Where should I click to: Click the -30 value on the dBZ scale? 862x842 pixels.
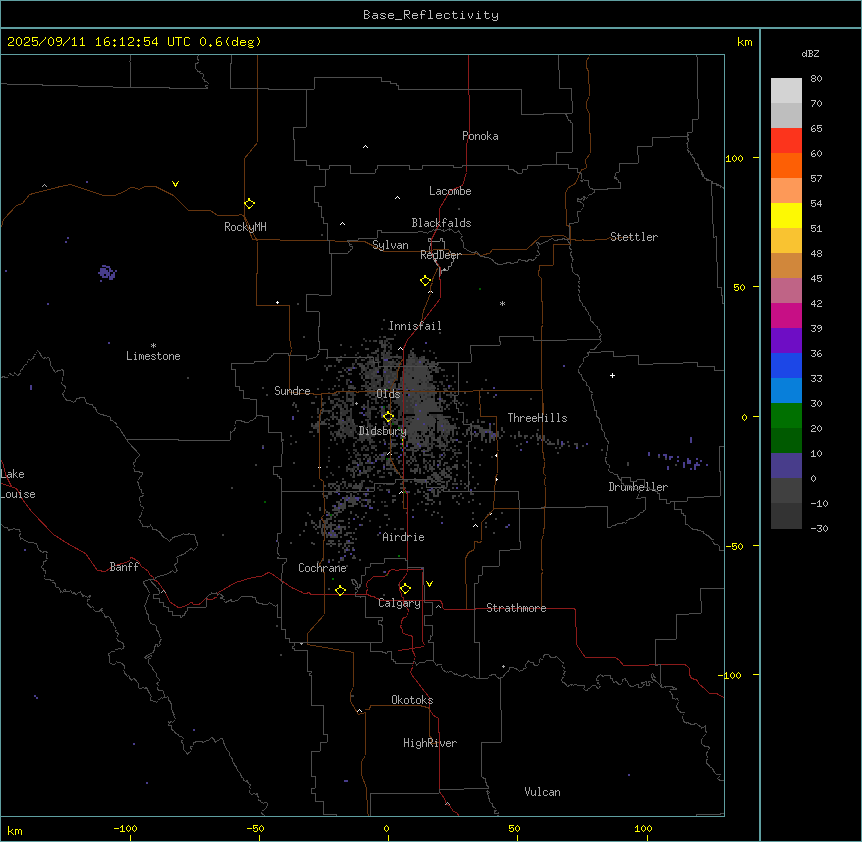(x=819, y=528)
